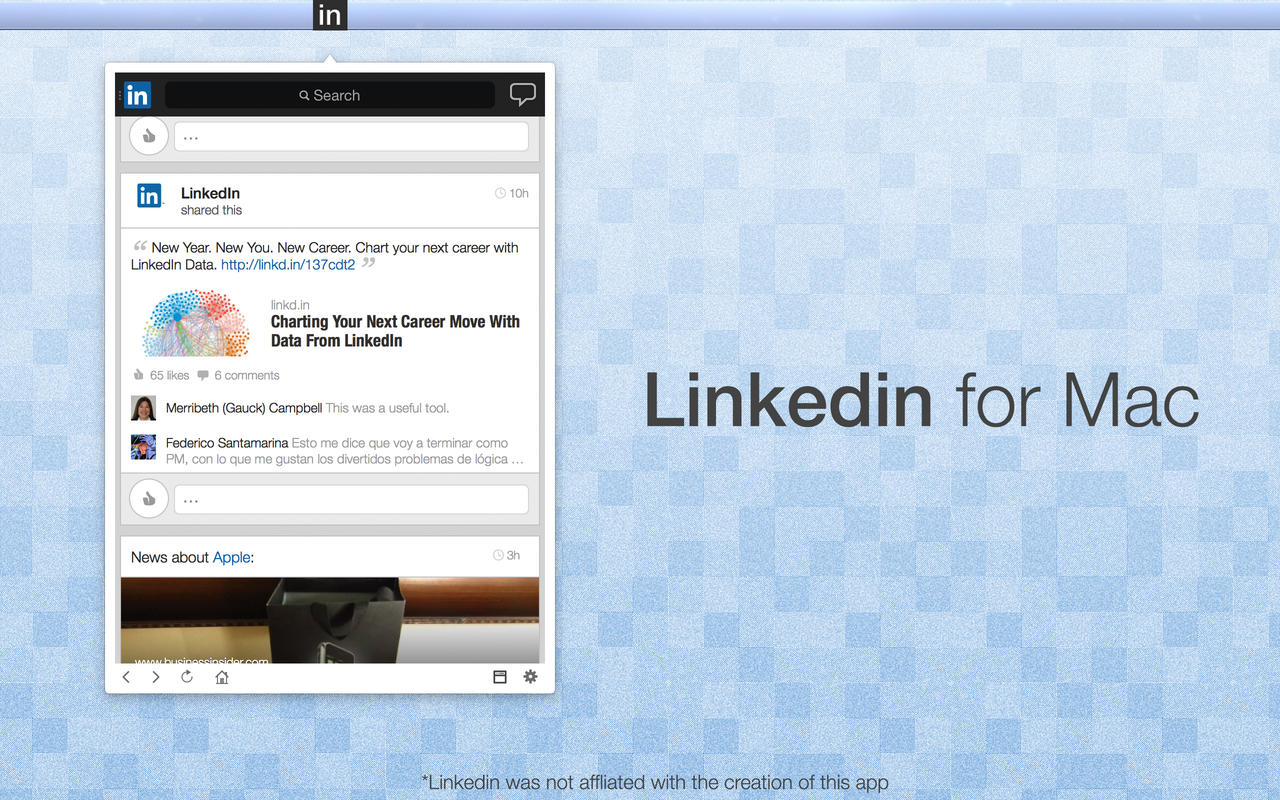Click the comment box under Federico's comment

[351, 499]
